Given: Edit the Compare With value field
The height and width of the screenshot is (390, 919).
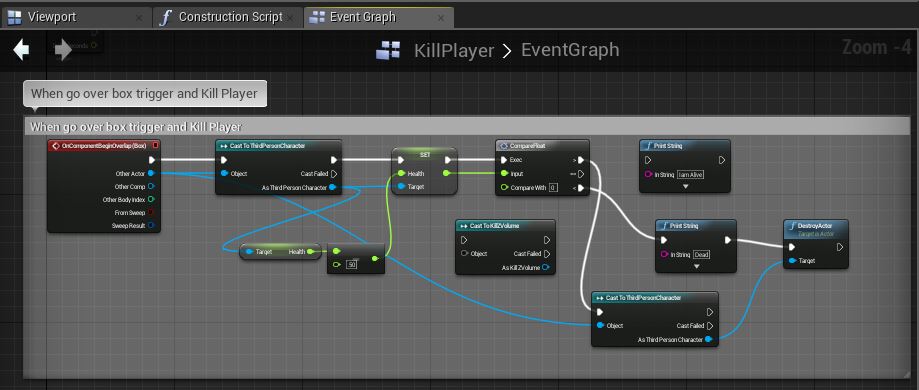Looking at the screenshot, I should pyautogui.click(x=553, y=188).
